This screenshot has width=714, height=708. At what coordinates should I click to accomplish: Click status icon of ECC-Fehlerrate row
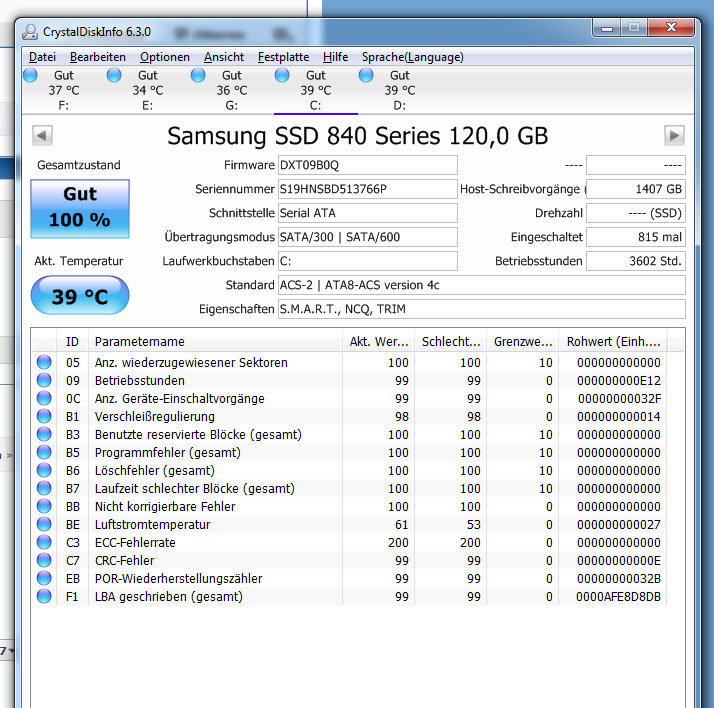[44, 542]
